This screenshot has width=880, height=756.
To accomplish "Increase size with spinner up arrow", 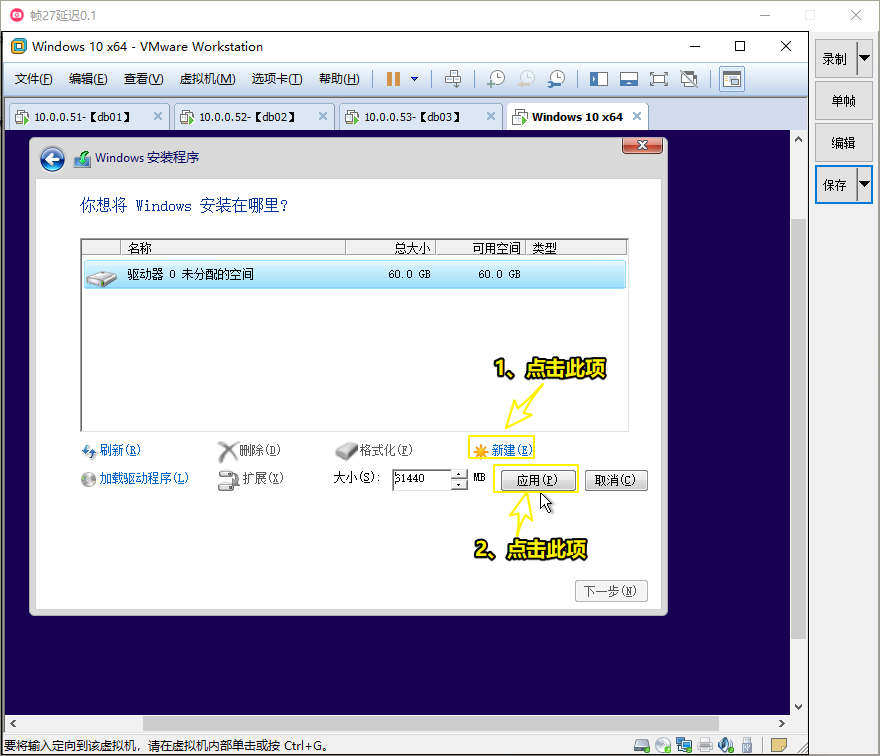I will pos(459,474).
